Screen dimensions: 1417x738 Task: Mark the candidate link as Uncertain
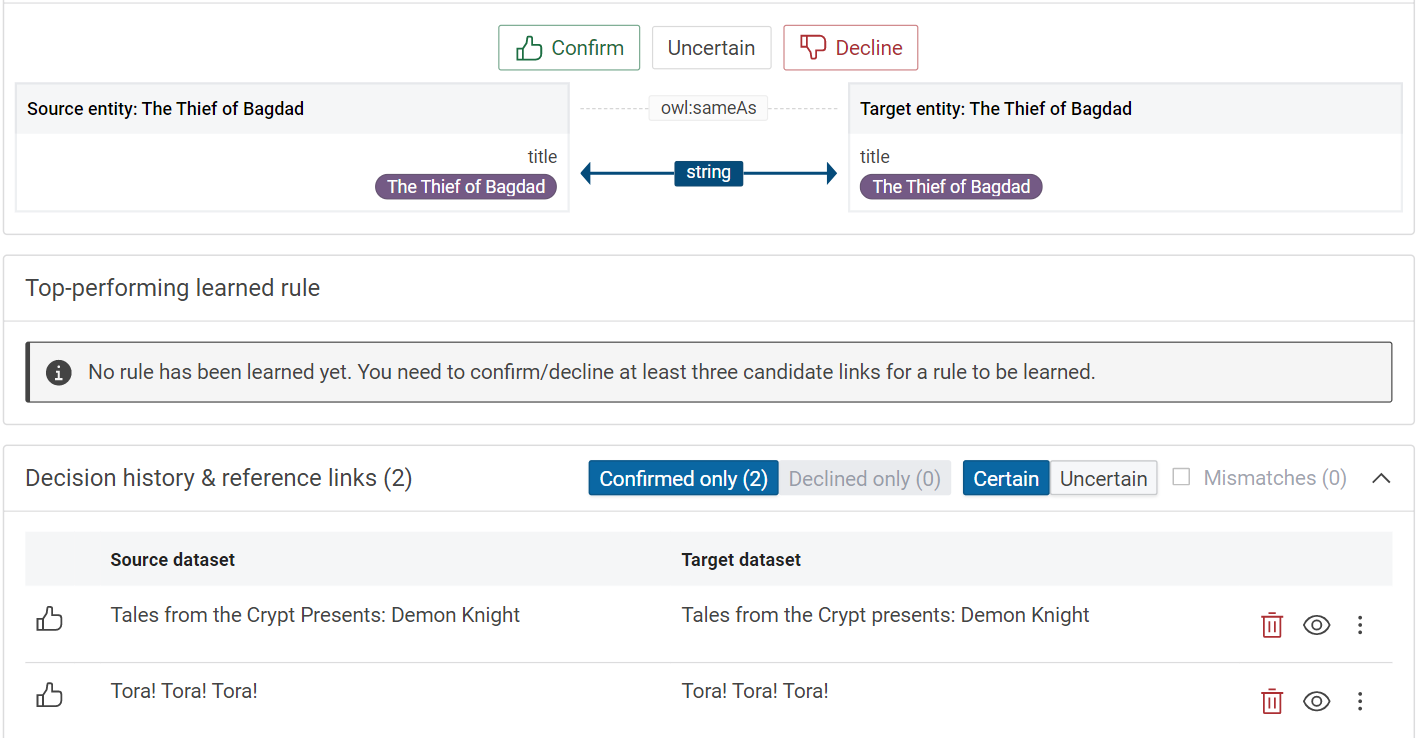click(x=711, y=48)
